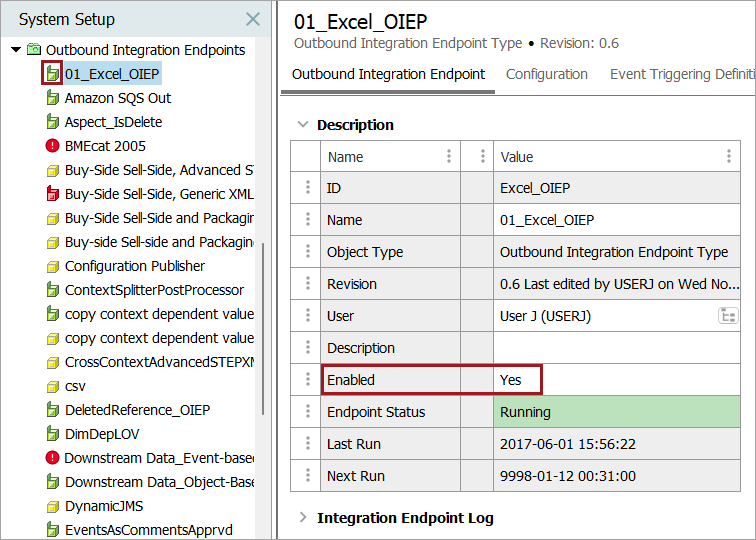Click the Configuration Publisher yellow icon
Screen dimensions: 756x540
(52, 266)
